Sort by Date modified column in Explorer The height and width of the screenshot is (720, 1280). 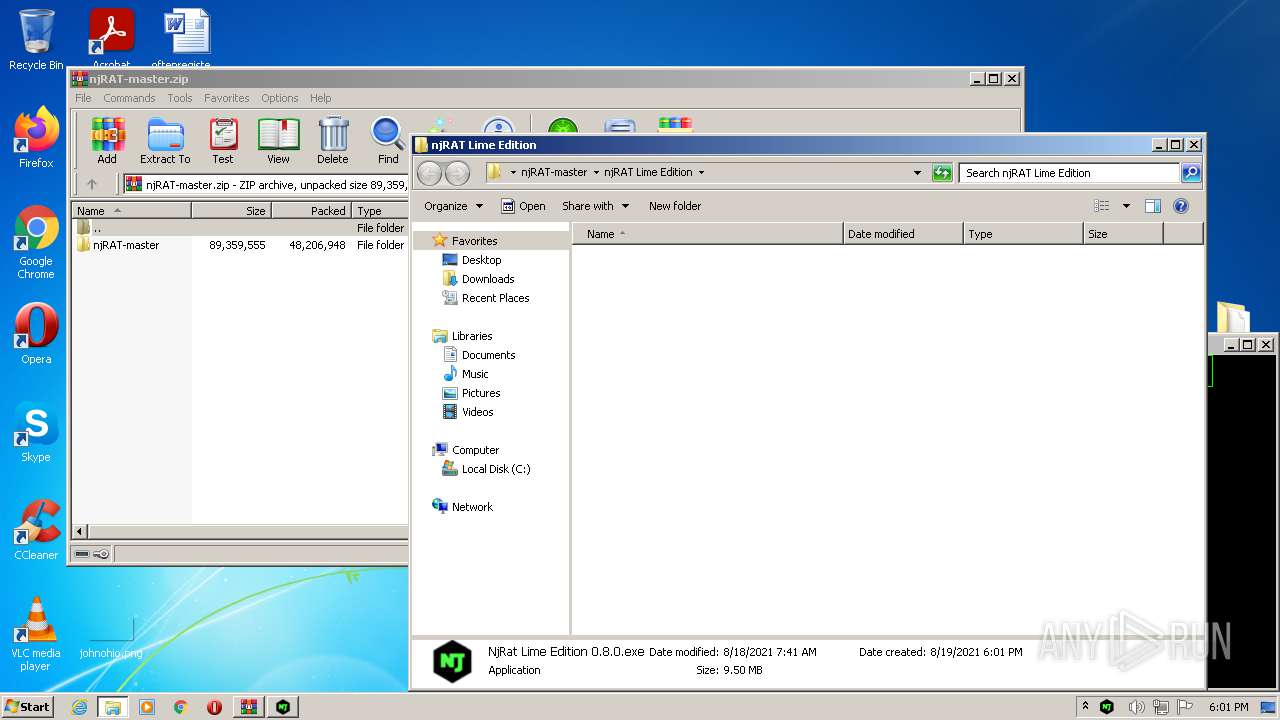pos(903,234)
